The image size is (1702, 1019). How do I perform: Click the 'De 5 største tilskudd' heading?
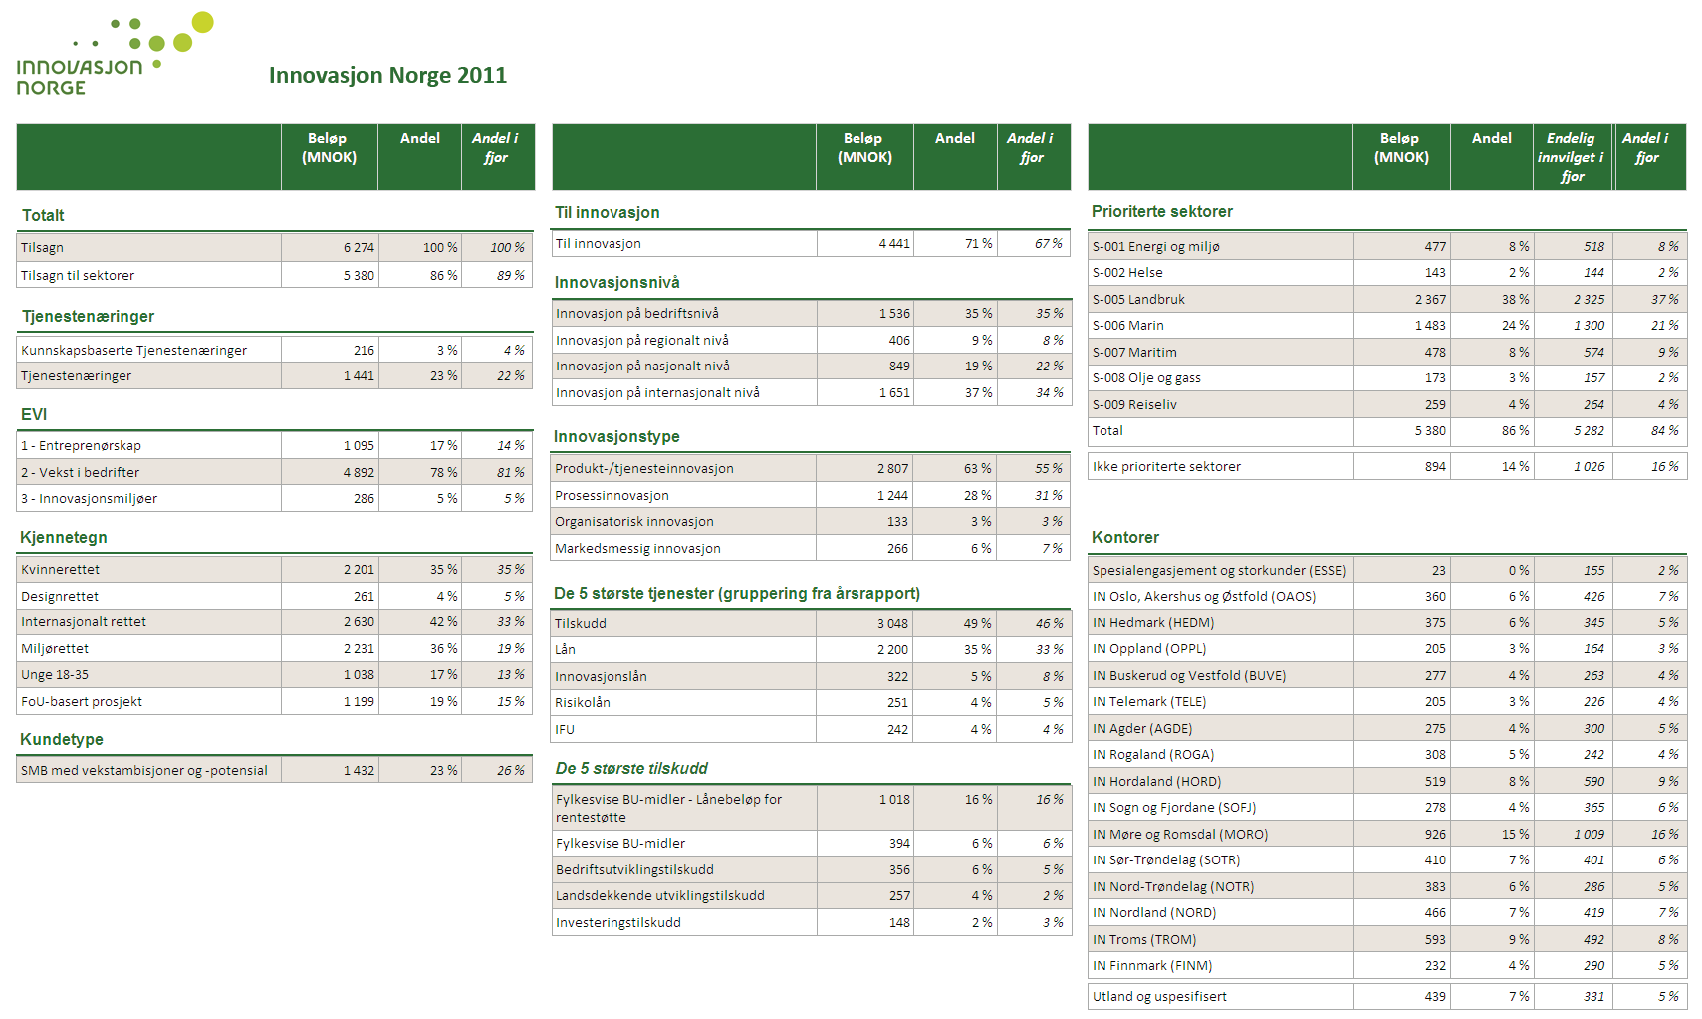pos(631,768)
